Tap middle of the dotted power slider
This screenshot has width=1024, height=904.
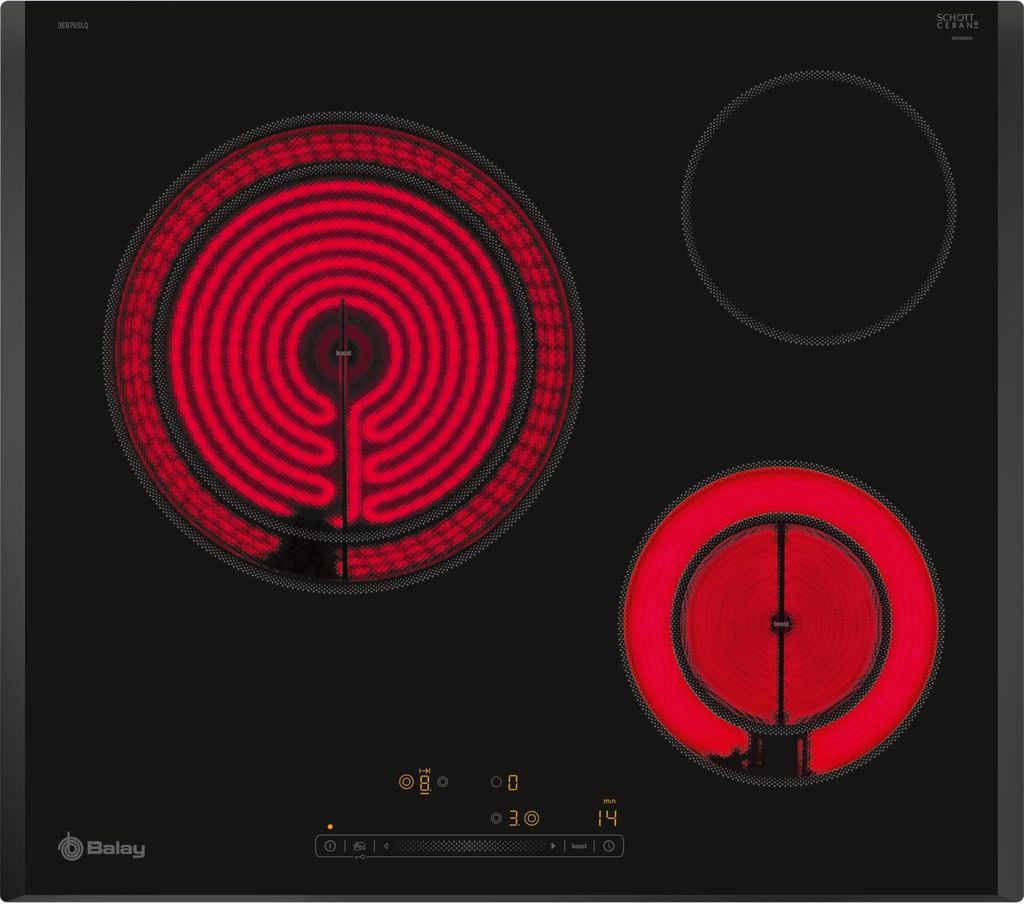pos(470,846)
